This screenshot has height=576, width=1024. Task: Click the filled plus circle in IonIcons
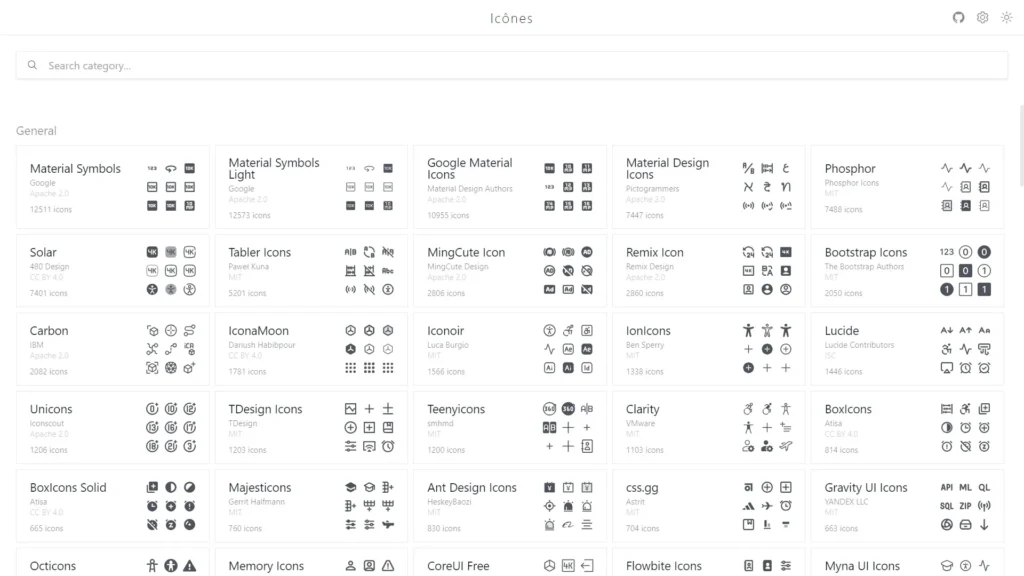pos(767,349)
